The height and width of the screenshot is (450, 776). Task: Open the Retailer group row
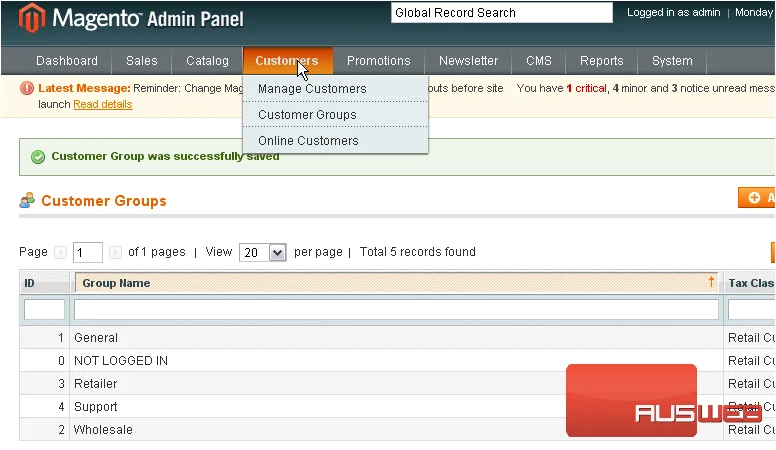pyautogui.click(x=397, y=384)
